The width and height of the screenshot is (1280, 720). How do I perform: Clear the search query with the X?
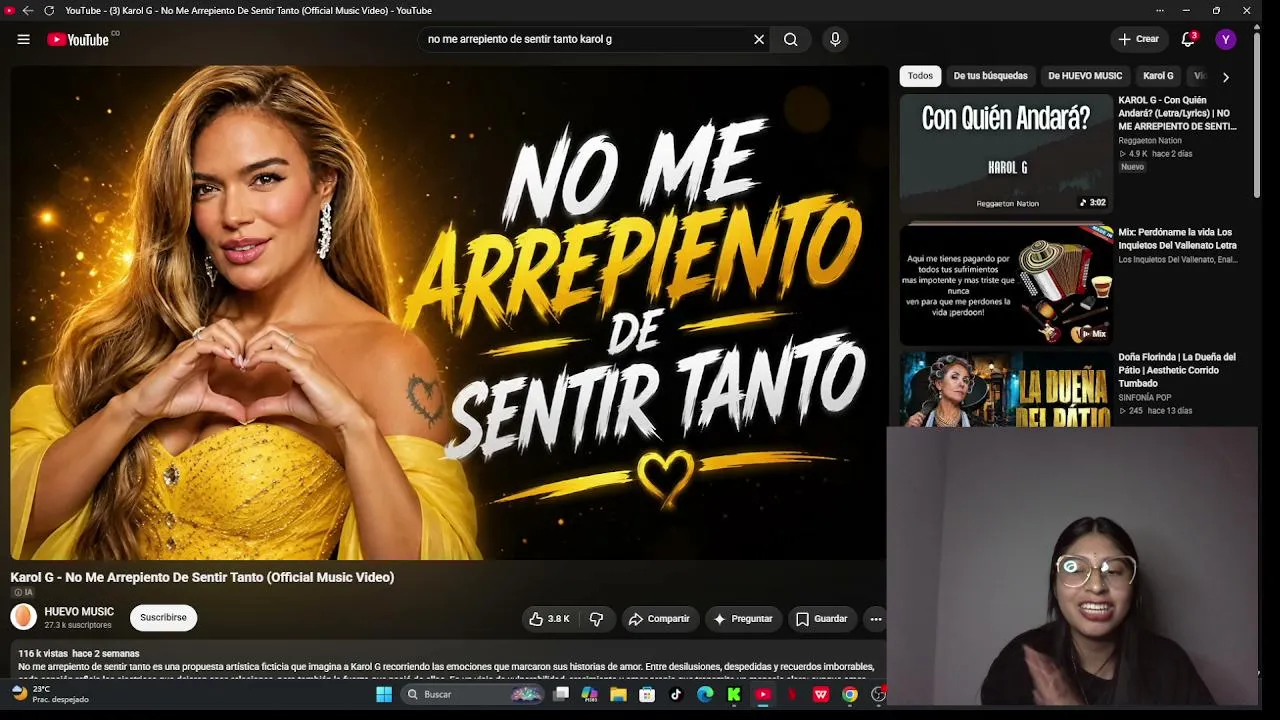(x=759, y=39)
